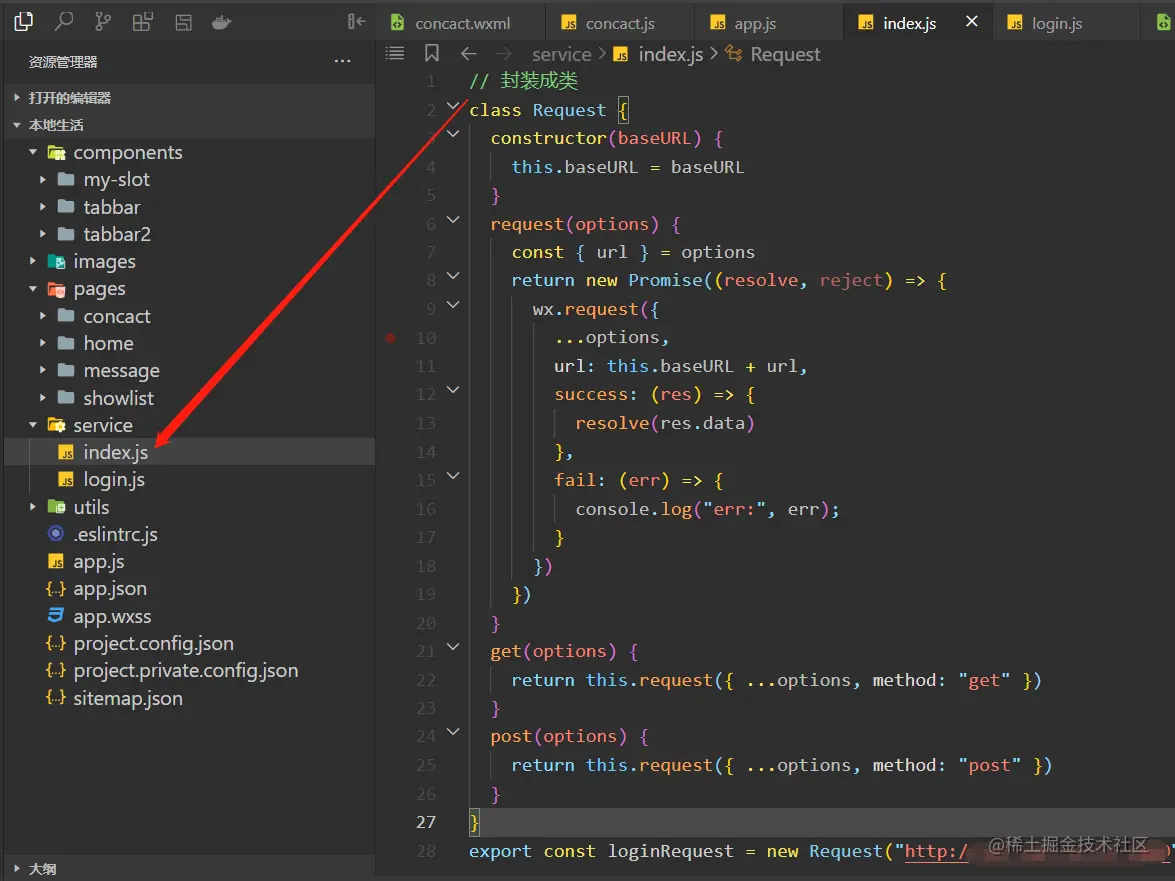Expand the tabbar2 folder
Viewport: 1175px width, 881px height.
point(187,234)
